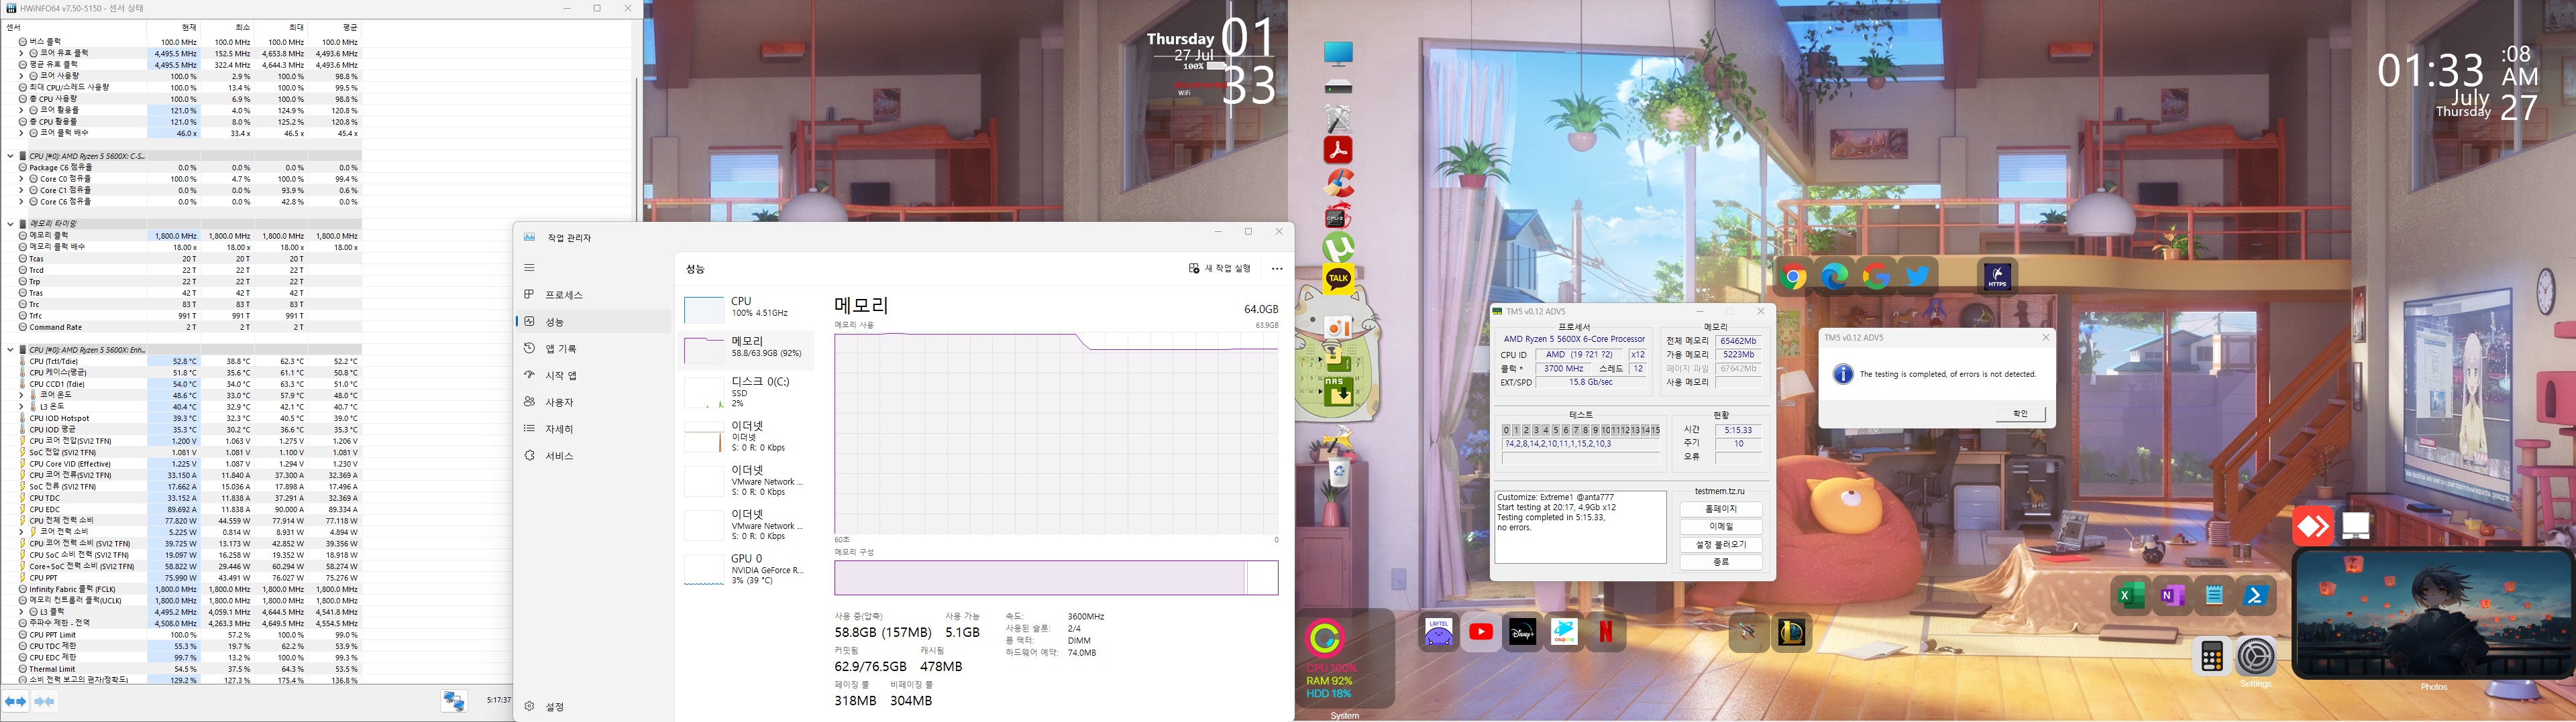Launch Disney+ shortcut in bottom dock
This screenshot has width=2576, height=722.
click(1522, 632)
